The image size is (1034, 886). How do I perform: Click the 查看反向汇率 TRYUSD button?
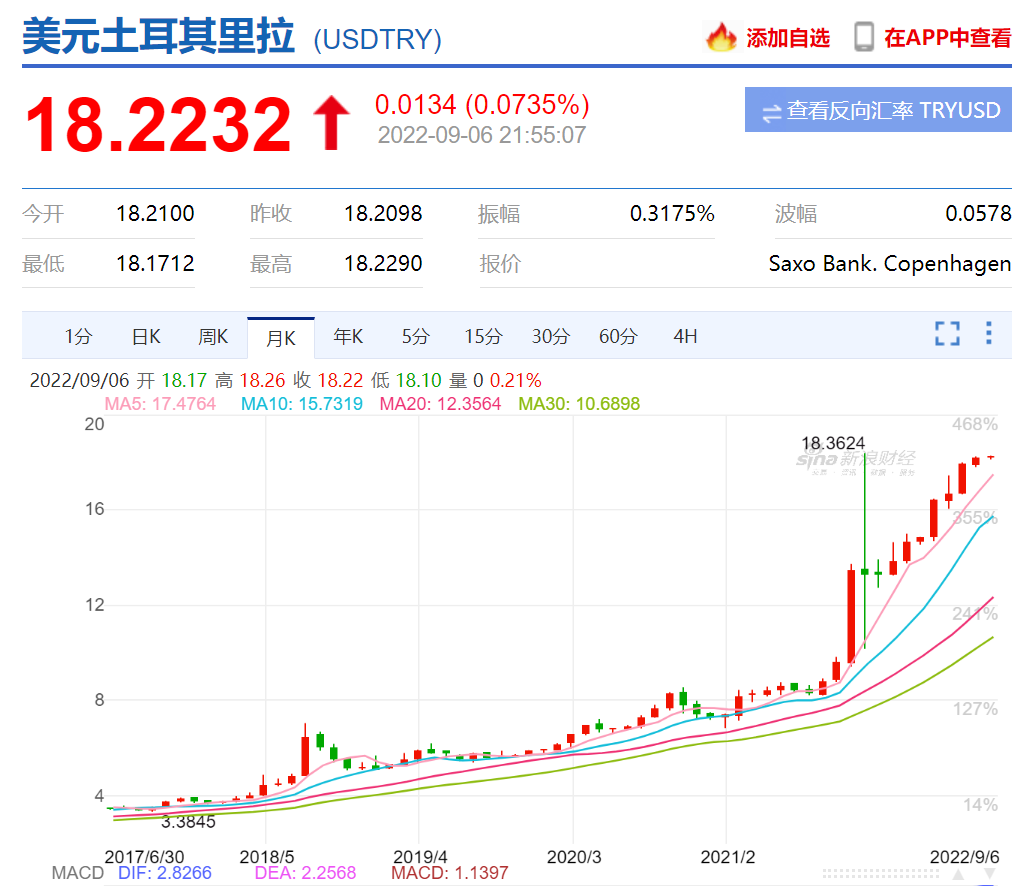(x=878, y=110)
